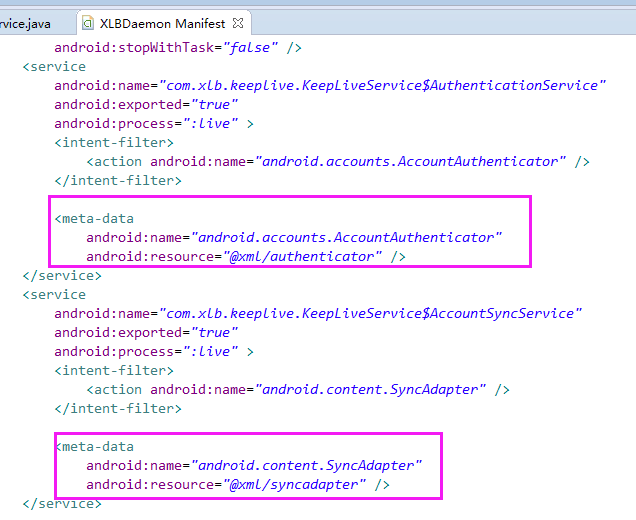The image size is (636, 520).
Task: Click the closing service tag after authenticator meta-data
Action: (61, 276)
